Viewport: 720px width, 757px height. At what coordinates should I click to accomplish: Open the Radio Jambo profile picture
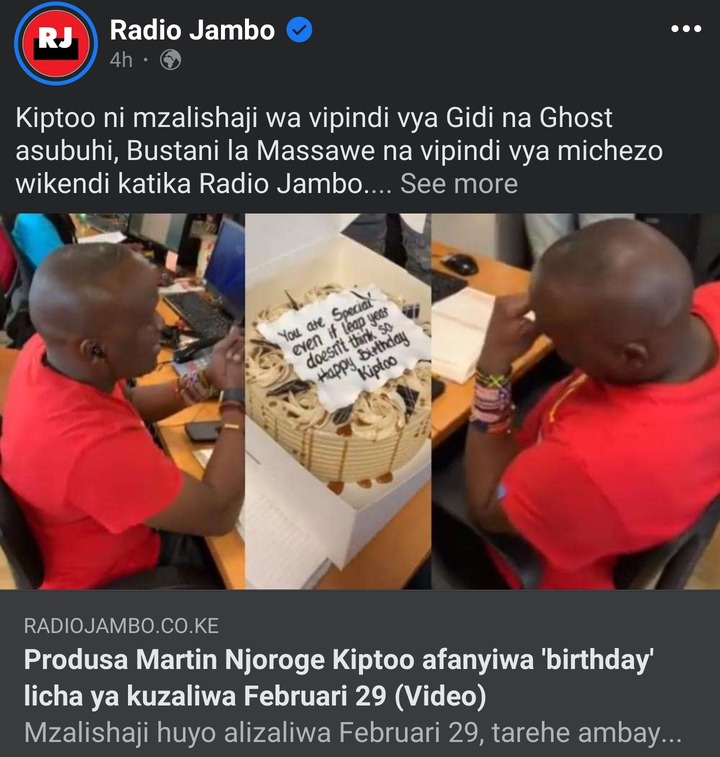coord(56,43)
